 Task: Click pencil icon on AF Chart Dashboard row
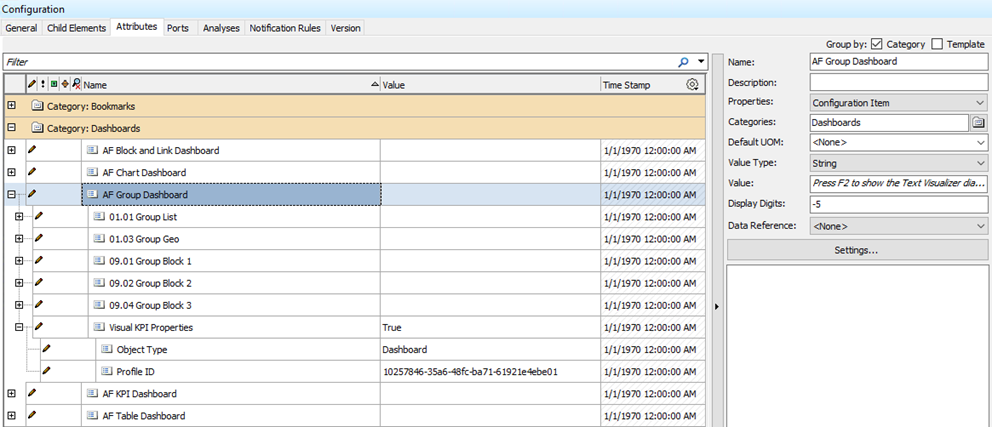[31, 172]
